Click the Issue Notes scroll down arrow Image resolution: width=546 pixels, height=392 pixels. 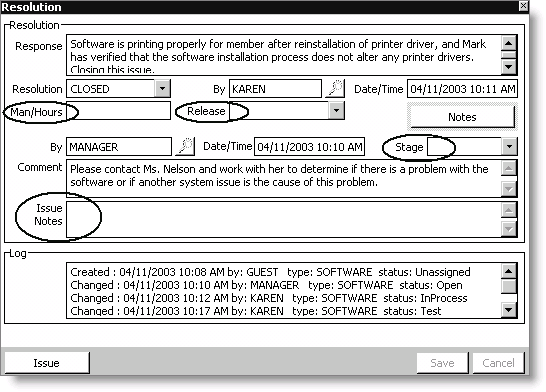(x=509, y=229)
